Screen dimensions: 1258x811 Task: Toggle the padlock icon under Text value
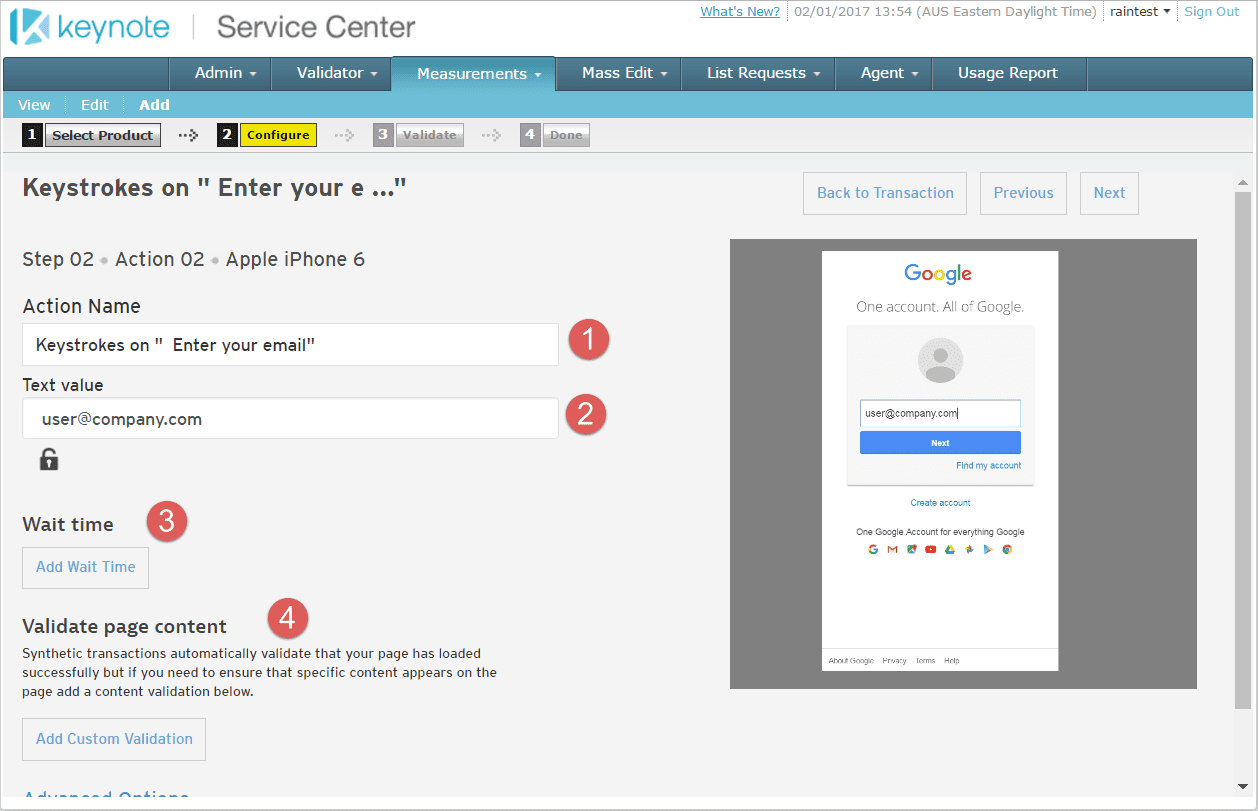point(49,459)
